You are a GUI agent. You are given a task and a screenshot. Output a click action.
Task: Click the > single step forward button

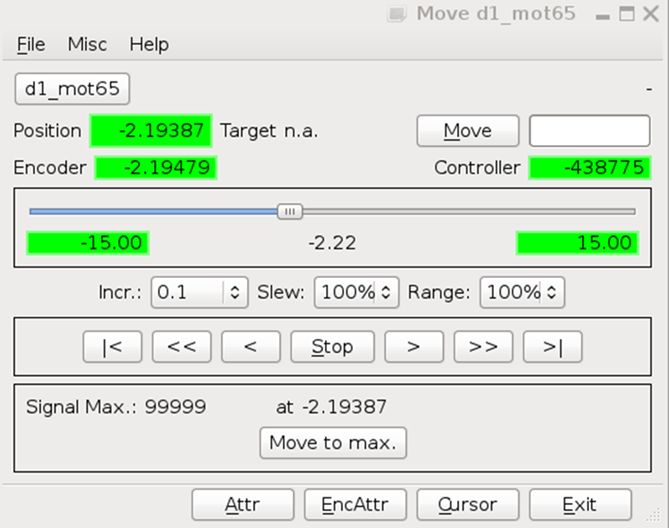tap(414, 347)
